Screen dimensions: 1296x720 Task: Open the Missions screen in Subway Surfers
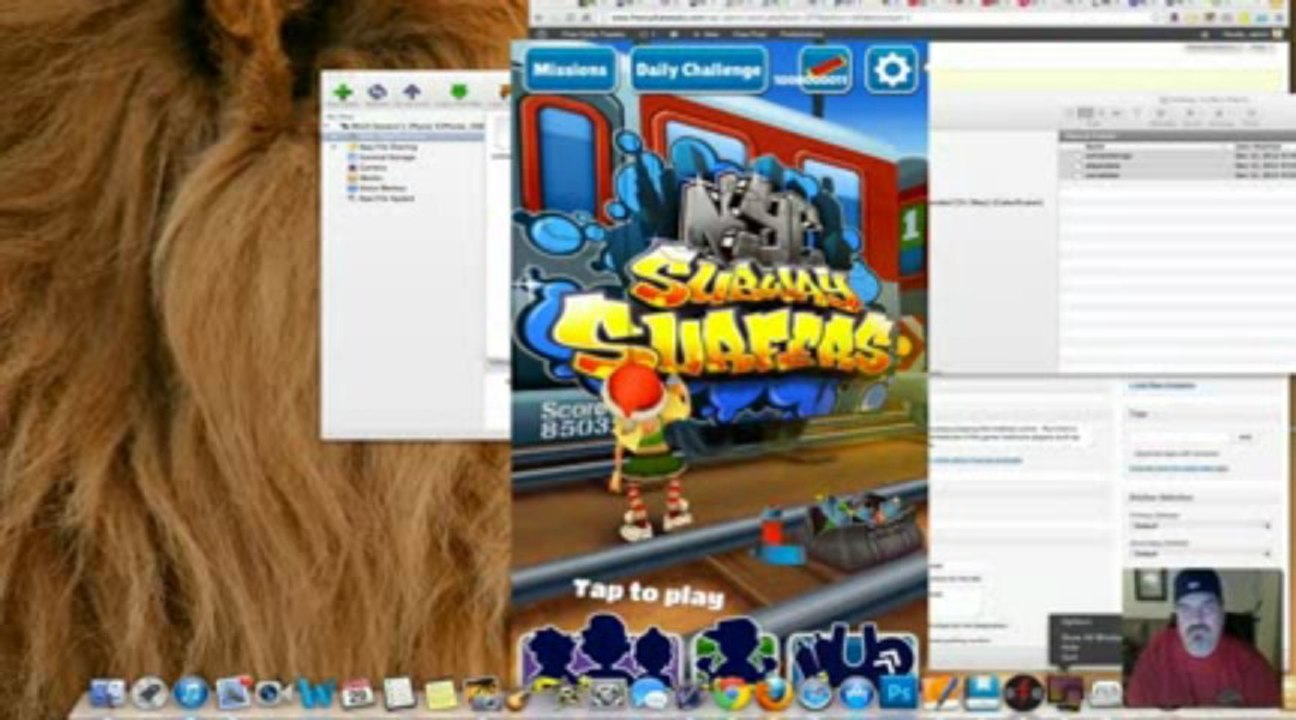[x=570, y=70]
